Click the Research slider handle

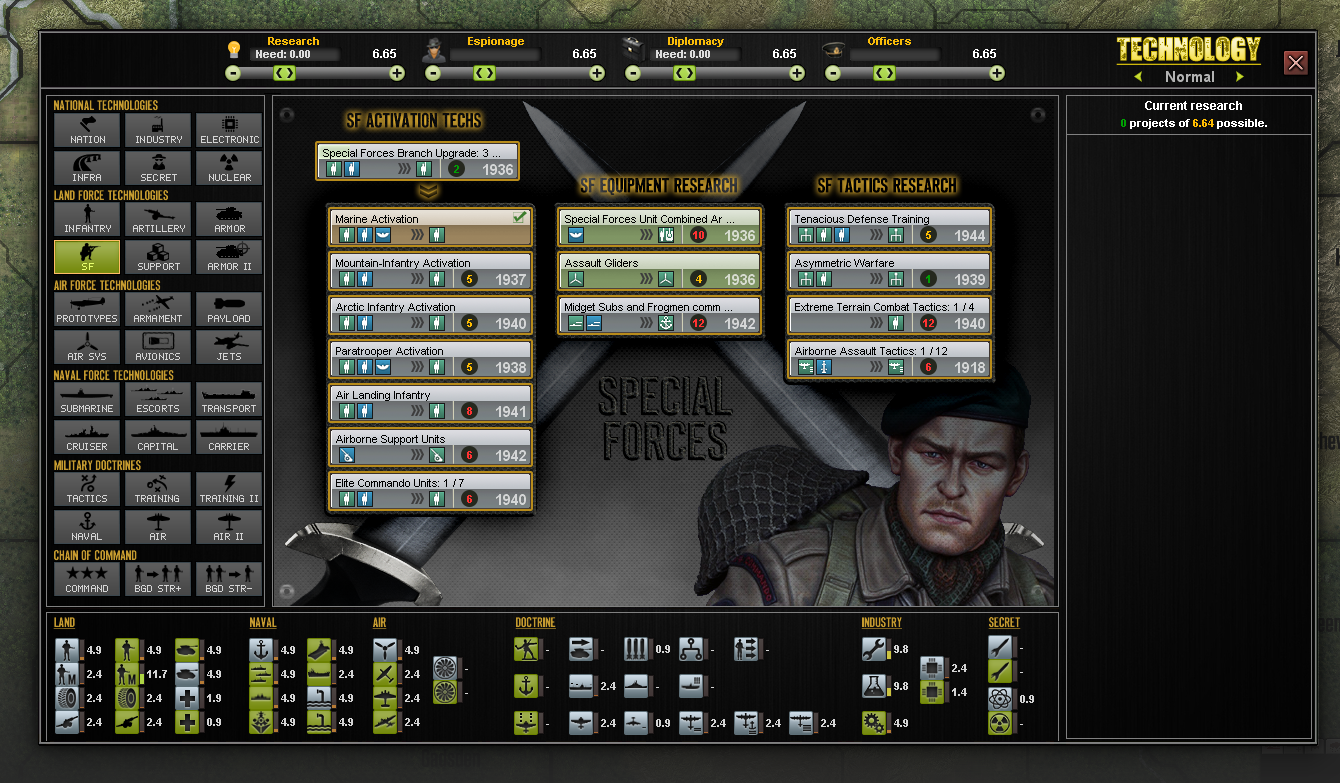pyautogui.click(x=285, y=73)
